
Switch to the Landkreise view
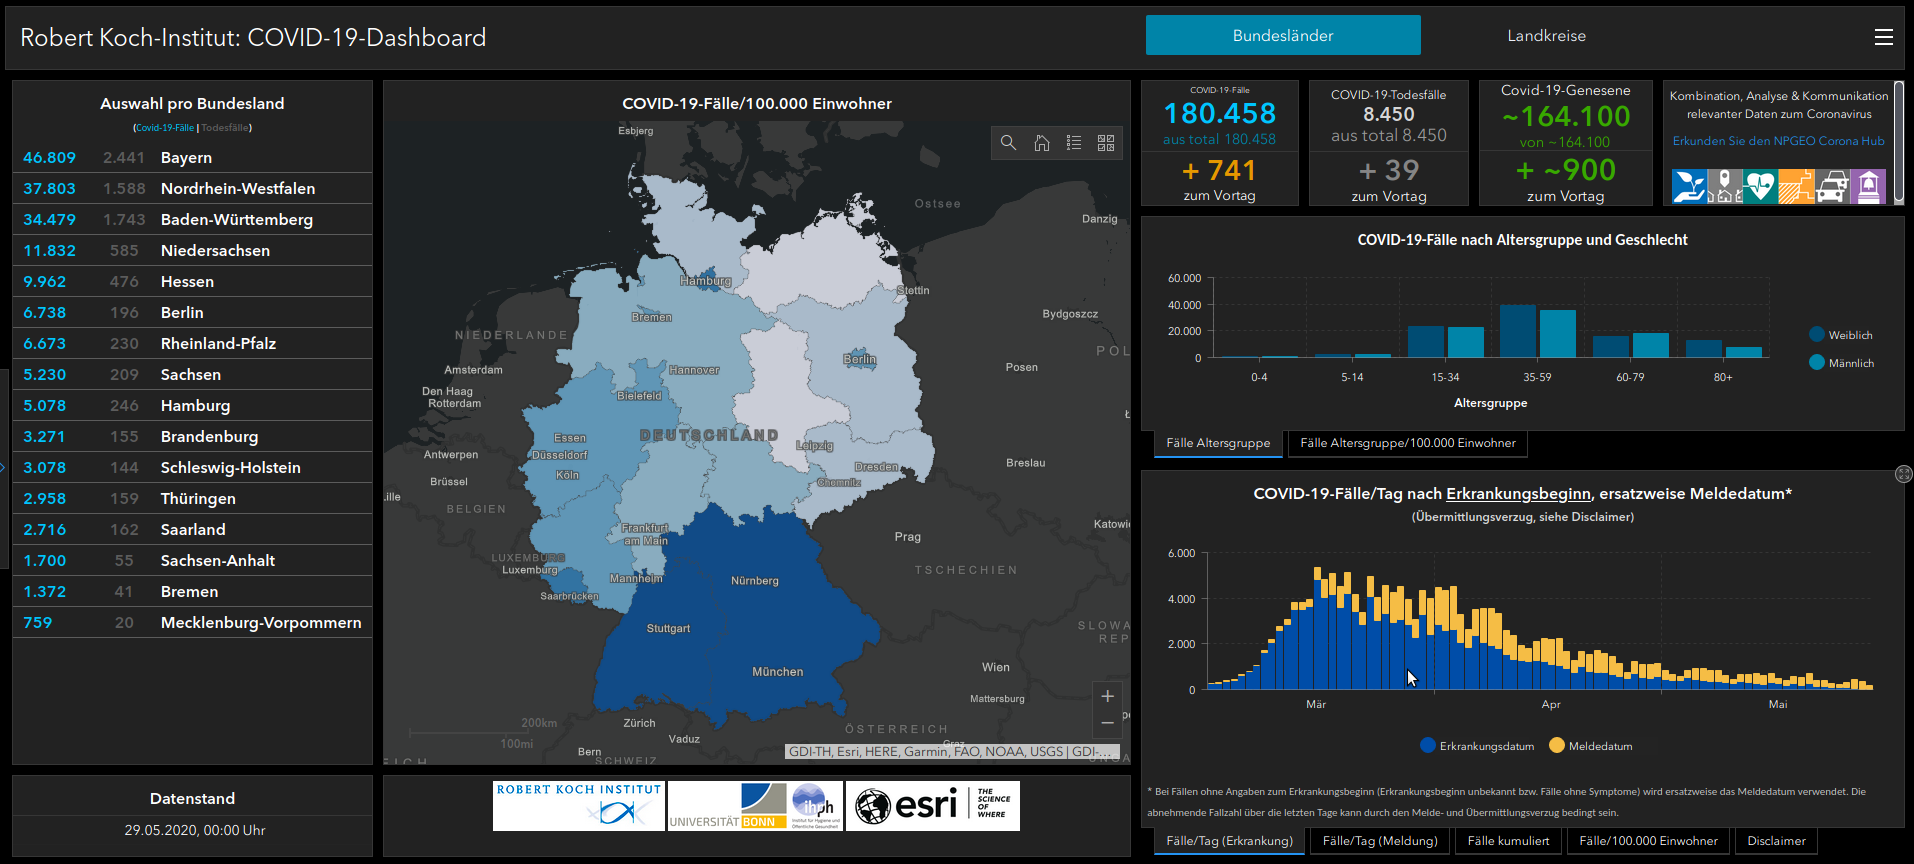point(1546,36)
